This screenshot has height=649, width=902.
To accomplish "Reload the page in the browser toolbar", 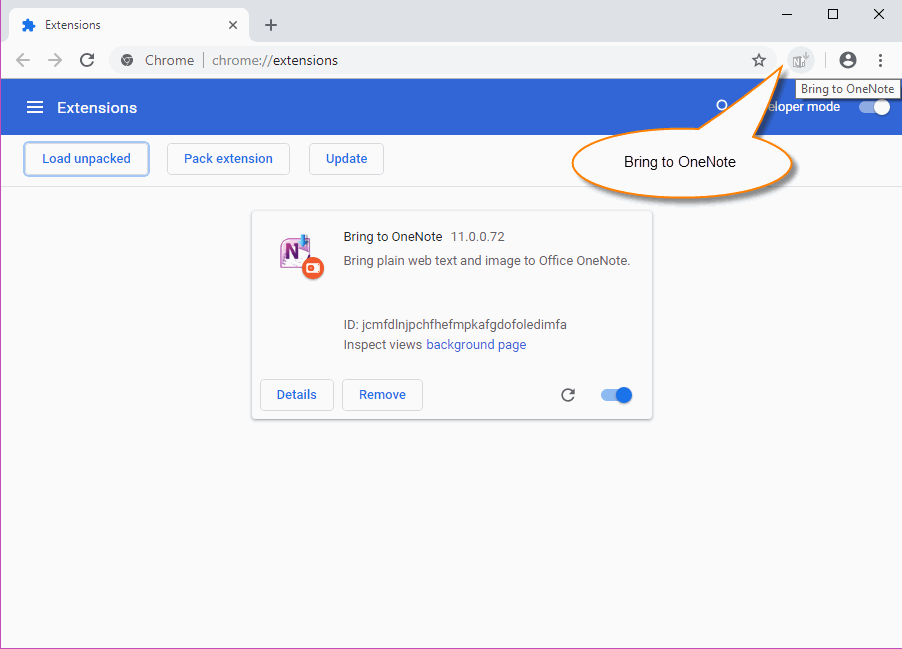I will point(87,60).
